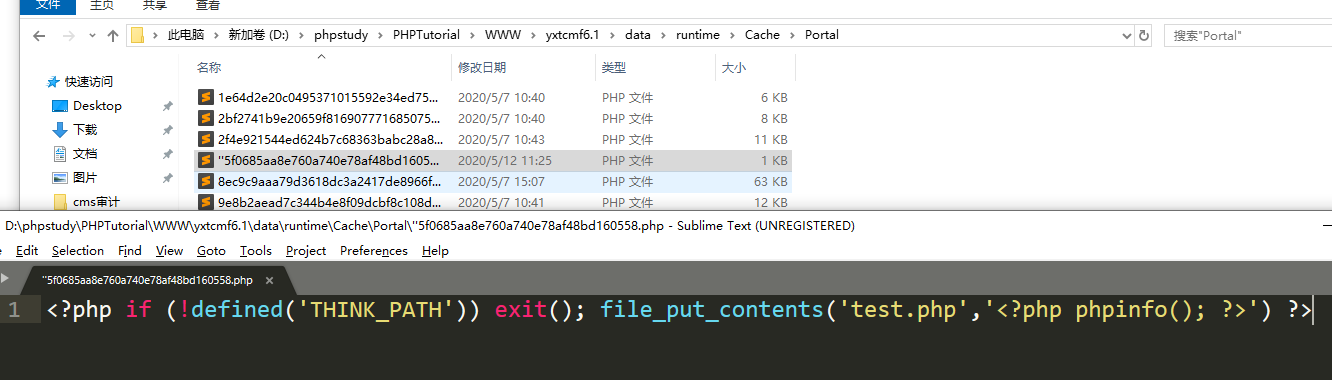The height and width of the screenshot is (380, 1332).
Task: Open Sublime Text Selection menu
Action: [x=78, y=251]
